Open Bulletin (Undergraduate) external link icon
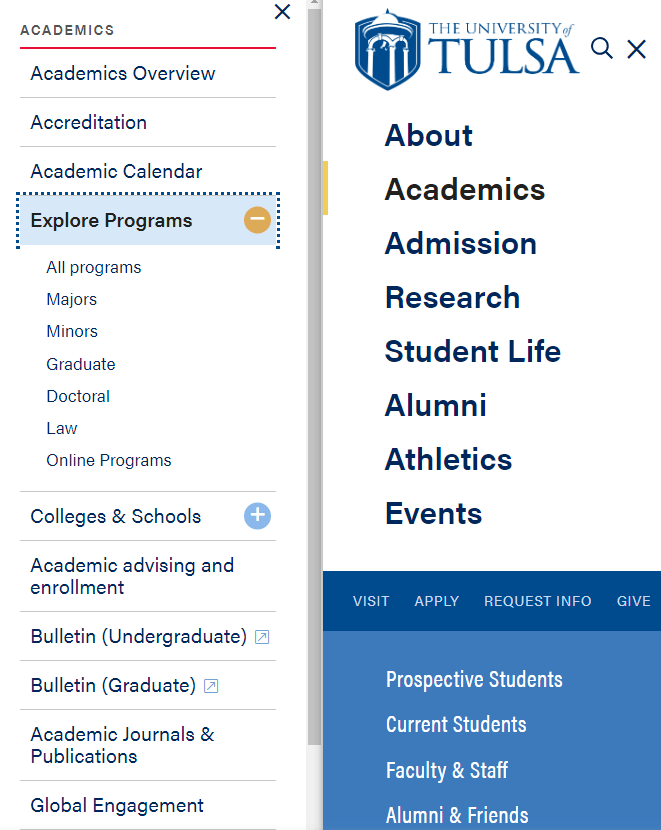 [261, 637]
